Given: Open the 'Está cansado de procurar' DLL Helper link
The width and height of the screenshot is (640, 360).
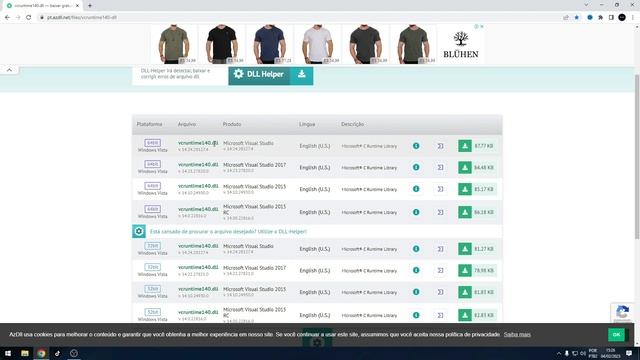Looking at the screenshot, I should point(228,231).
